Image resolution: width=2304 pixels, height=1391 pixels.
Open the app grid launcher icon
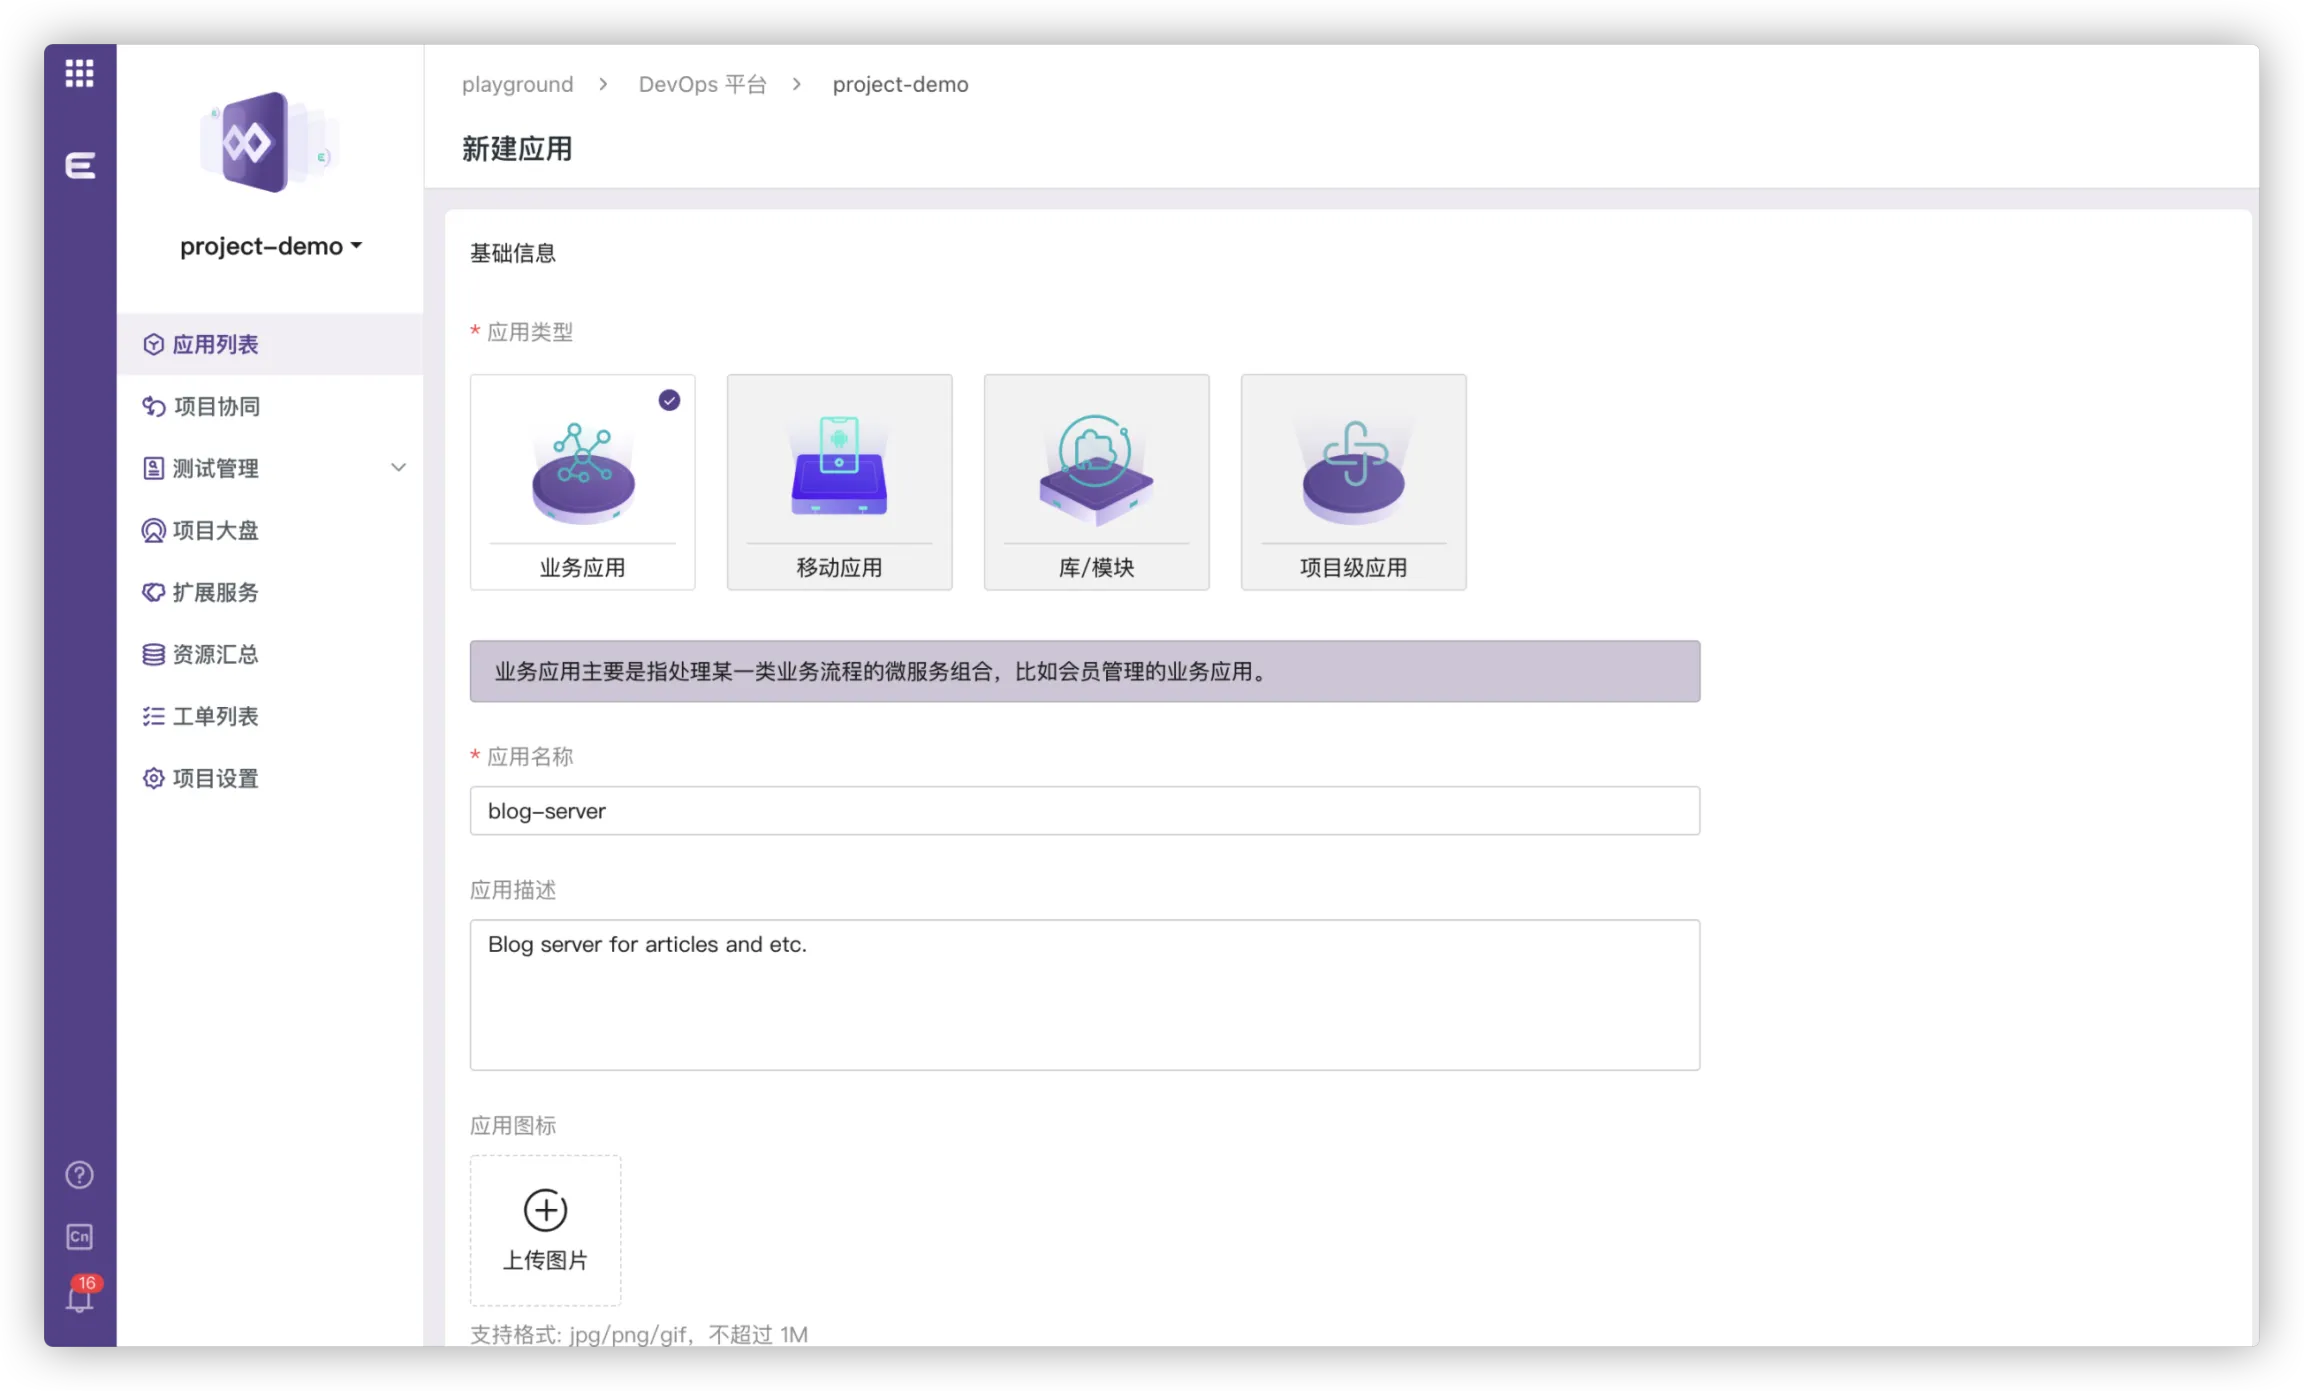tap(79, 73)
